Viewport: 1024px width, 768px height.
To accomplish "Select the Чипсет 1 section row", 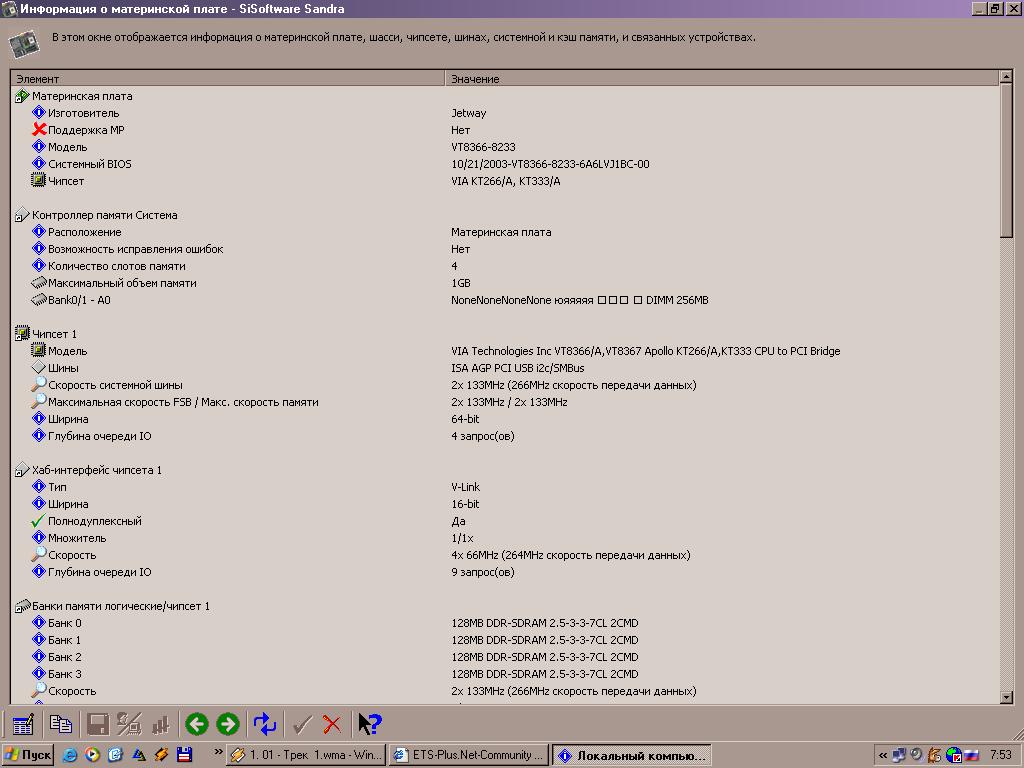I will (54, 334).
